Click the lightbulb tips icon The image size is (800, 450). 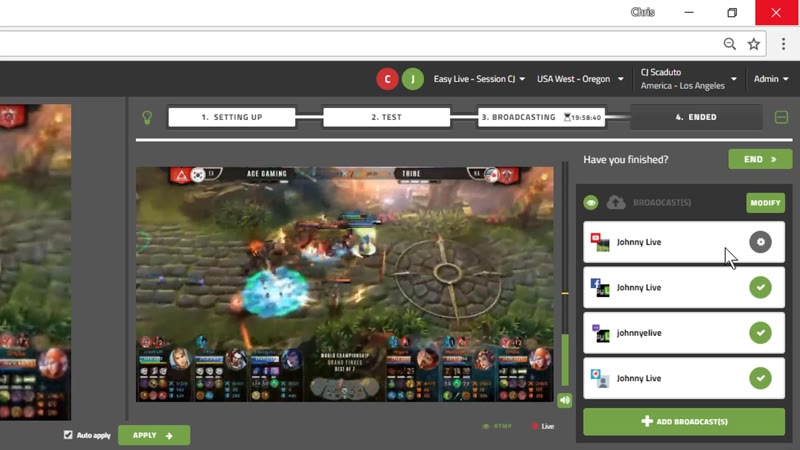click(147, 118)
